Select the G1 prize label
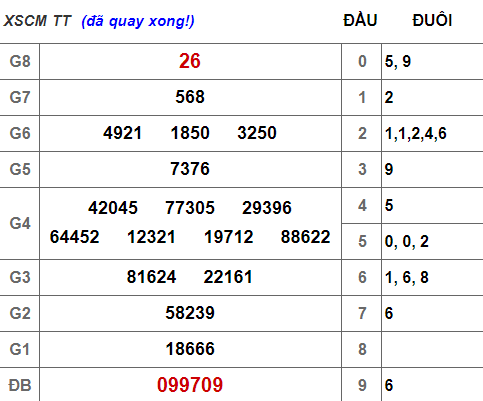The height and width of the screenshot is (401, 483). (20, 349)
